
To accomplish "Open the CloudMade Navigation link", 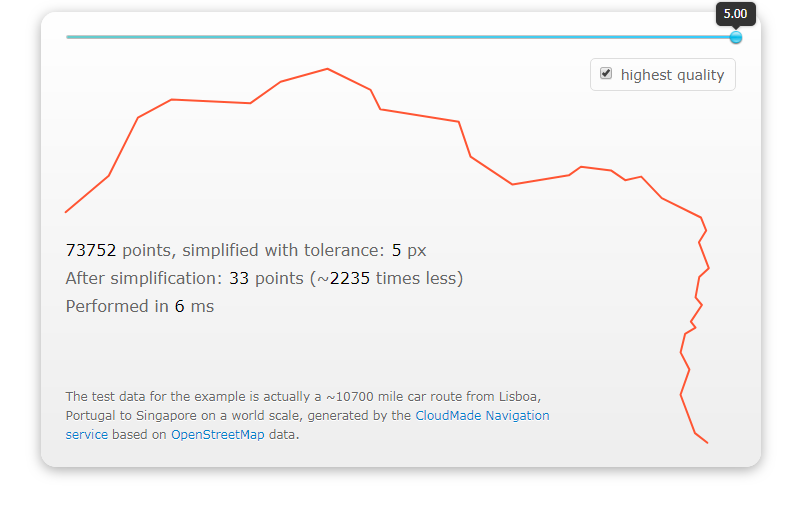I will coord(482,416).
